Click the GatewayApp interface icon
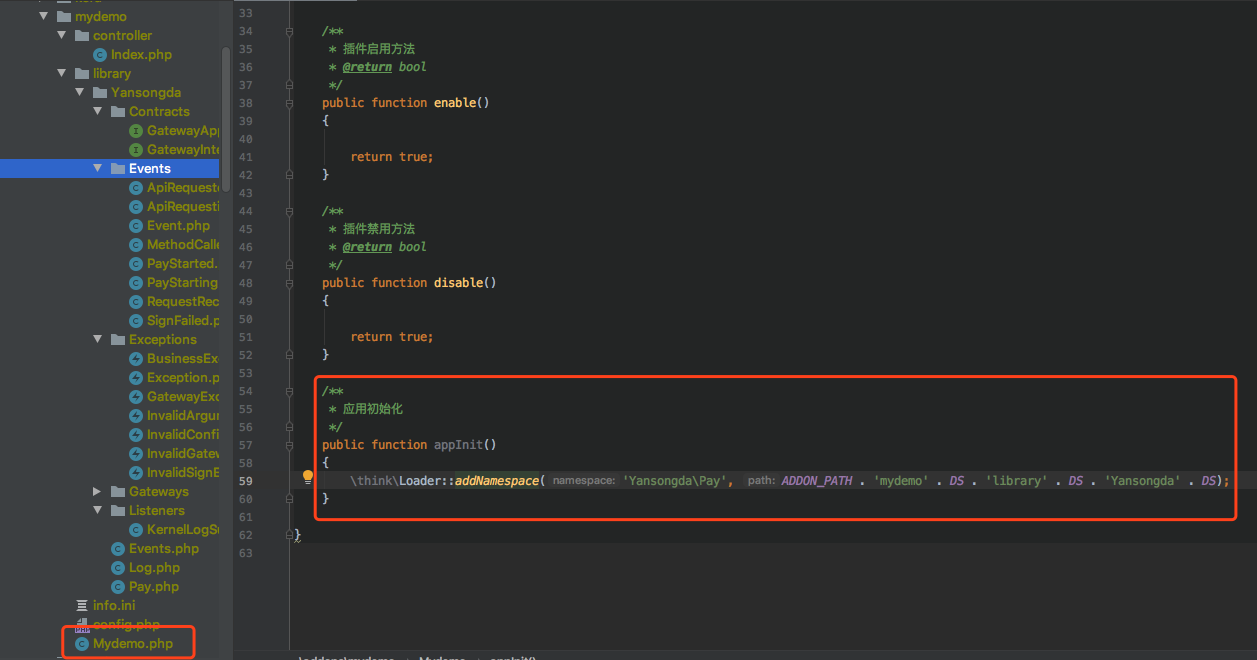The width and height of the screenshot is (1257, 660). tap(136, 131)
